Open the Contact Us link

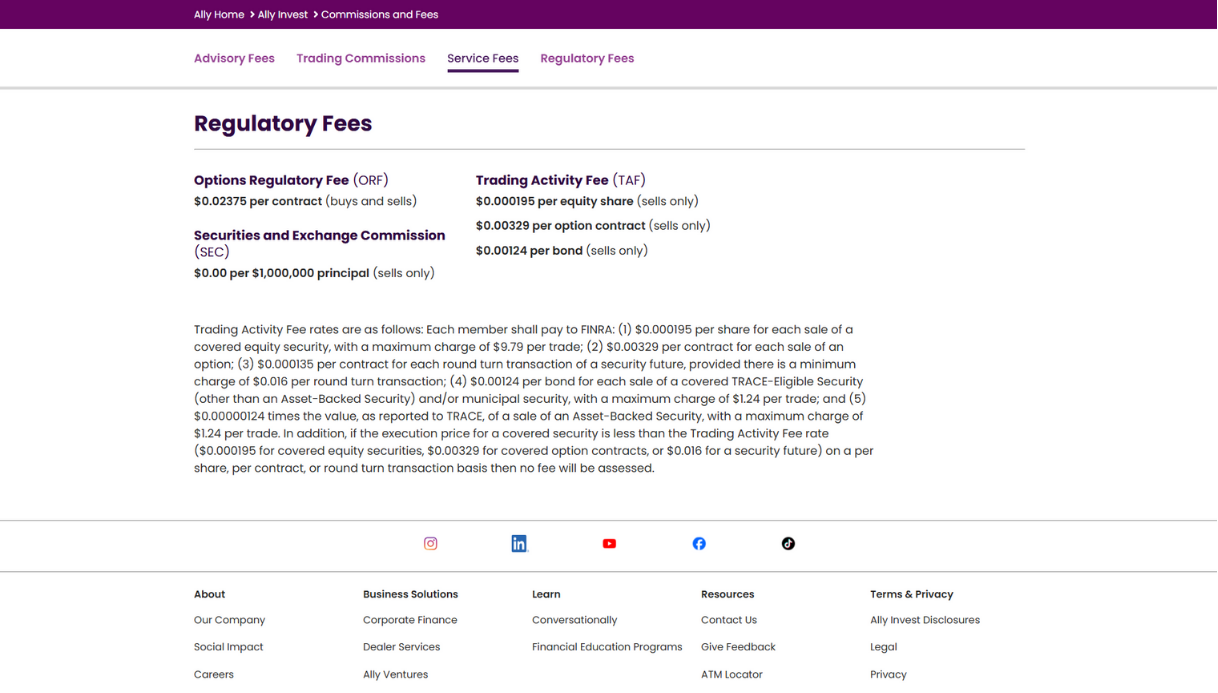click(729, 620)
